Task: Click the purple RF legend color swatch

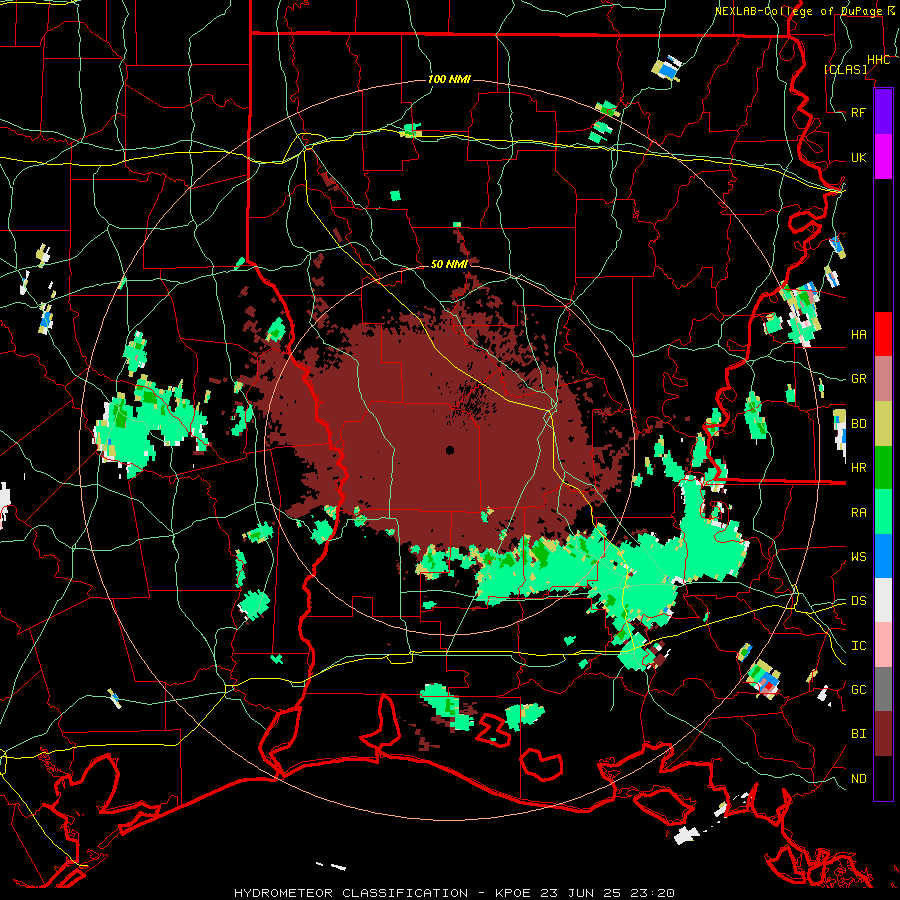Action: pyautogui.click(x=883, y=112)
